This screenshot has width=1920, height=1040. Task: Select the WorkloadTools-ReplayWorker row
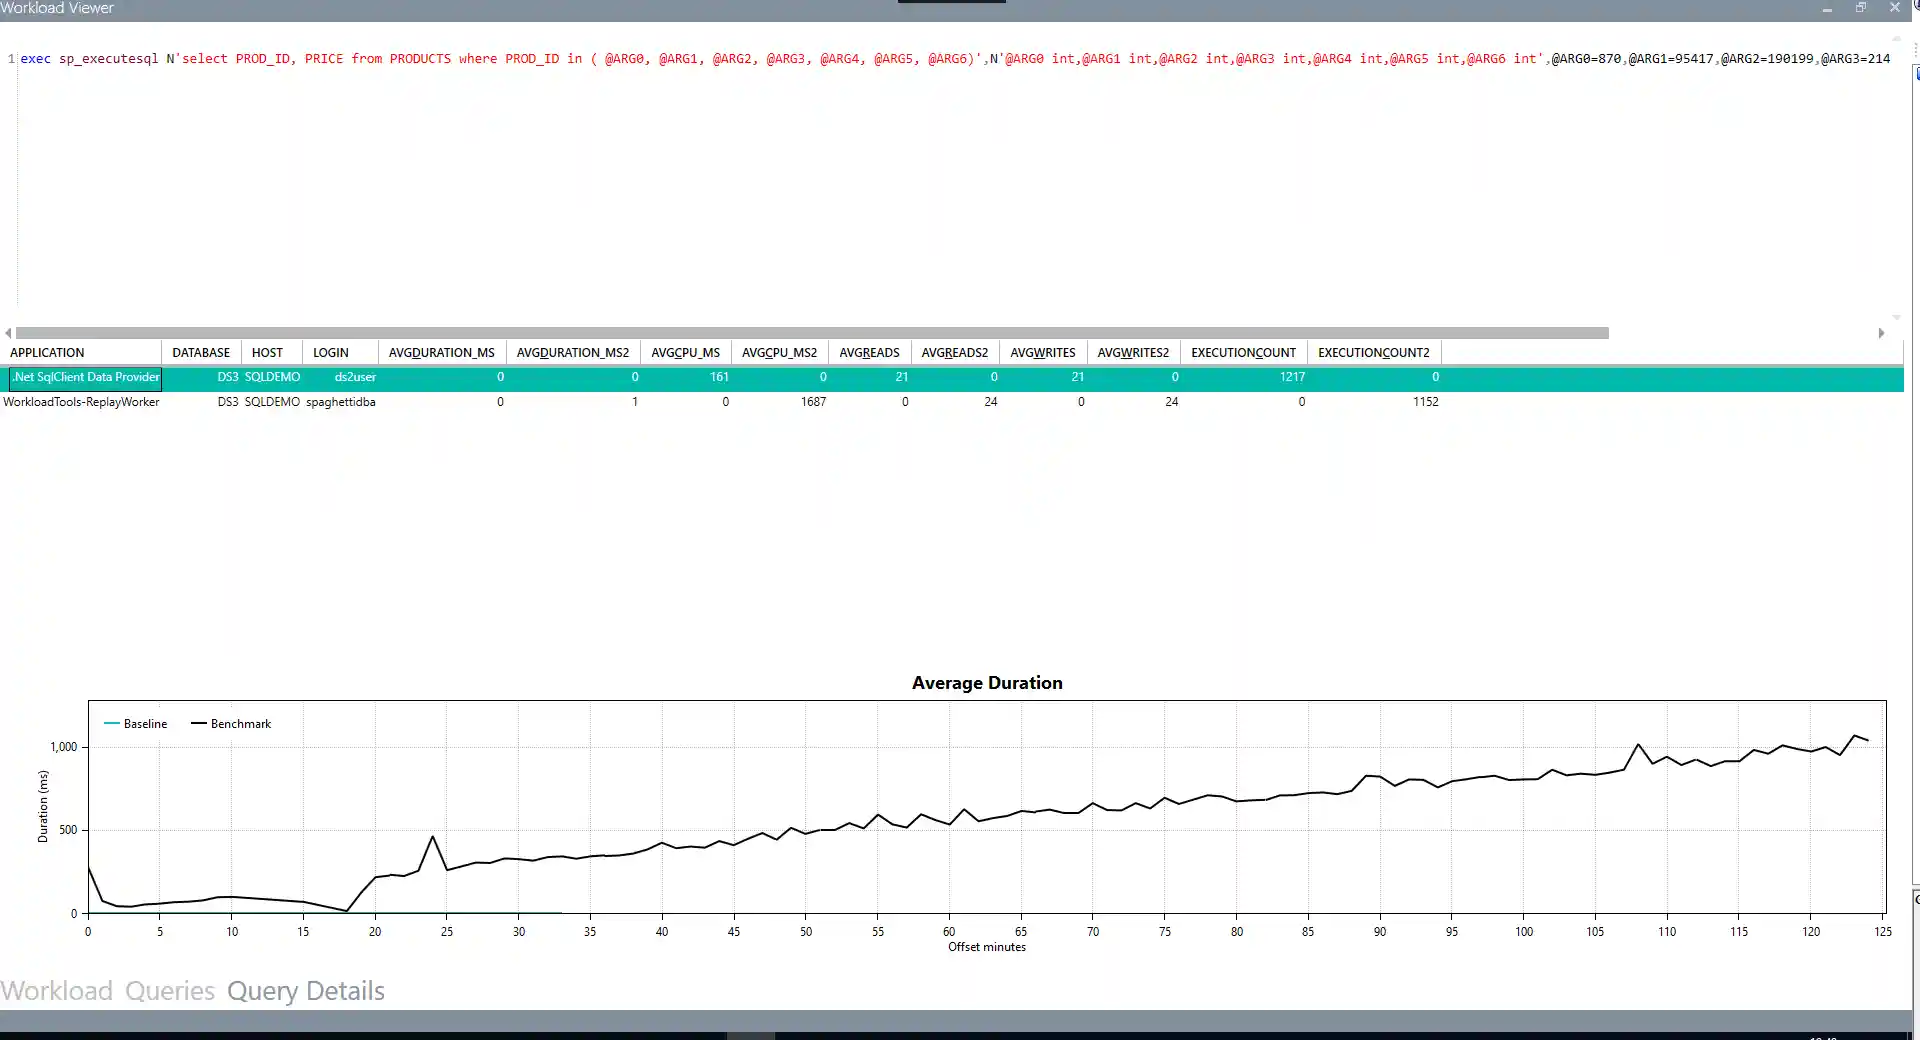point(82,402)
